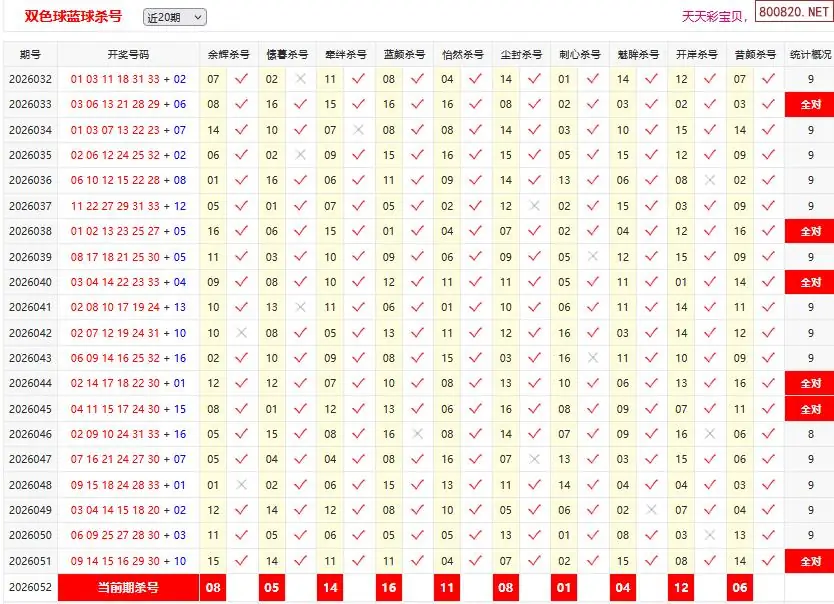The image size is (834, 604).
Task: Click gray X in 魅眸杀号 row 2026049
Action: (652, 510)
